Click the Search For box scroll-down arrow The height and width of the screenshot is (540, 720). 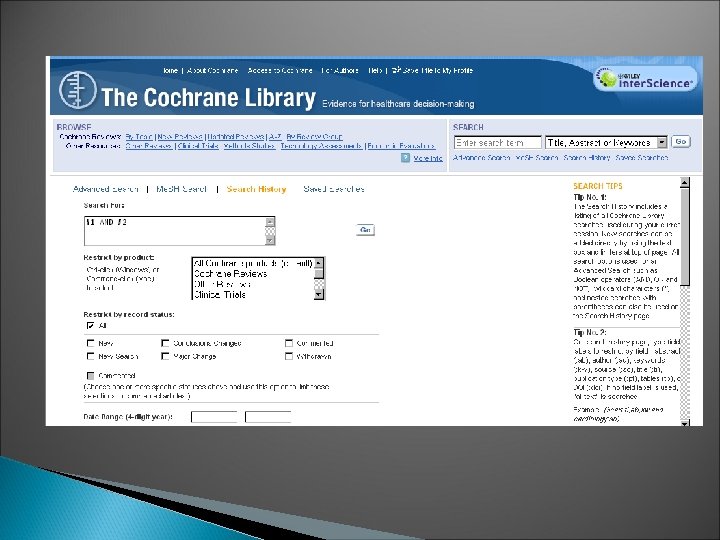click(270, 240)
